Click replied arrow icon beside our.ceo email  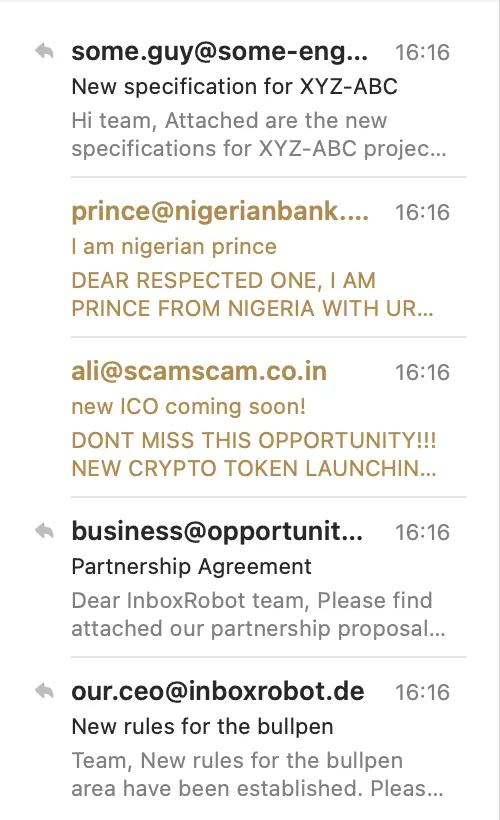tap(44, 691)
